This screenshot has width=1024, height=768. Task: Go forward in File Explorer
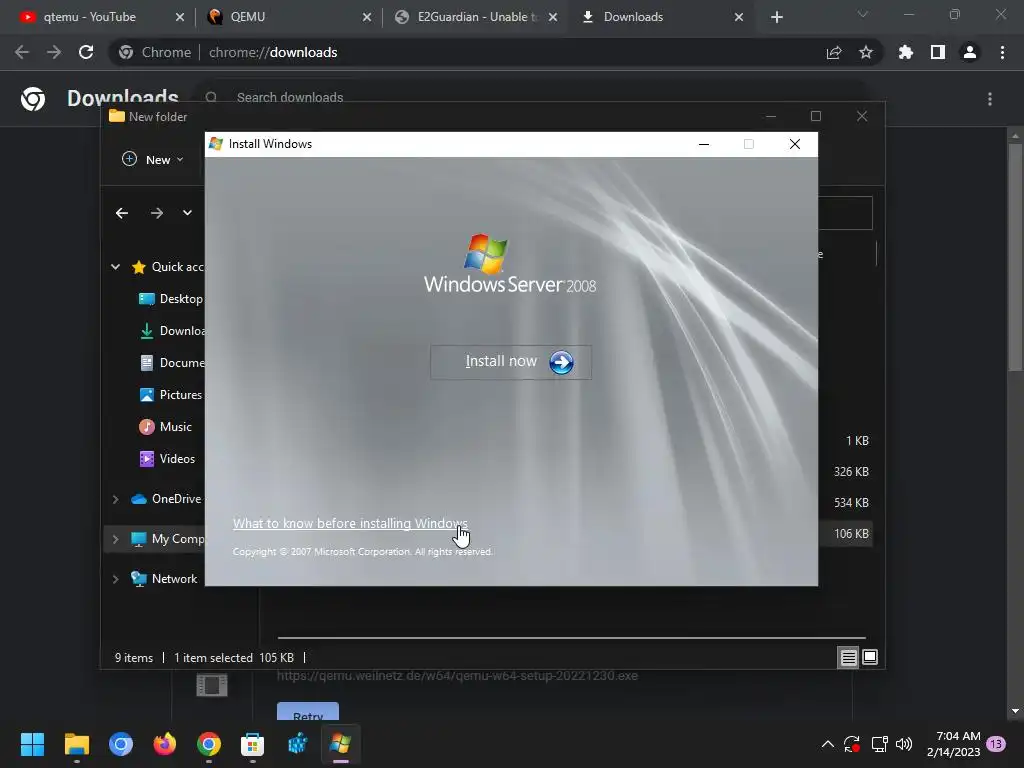[157, 213]
